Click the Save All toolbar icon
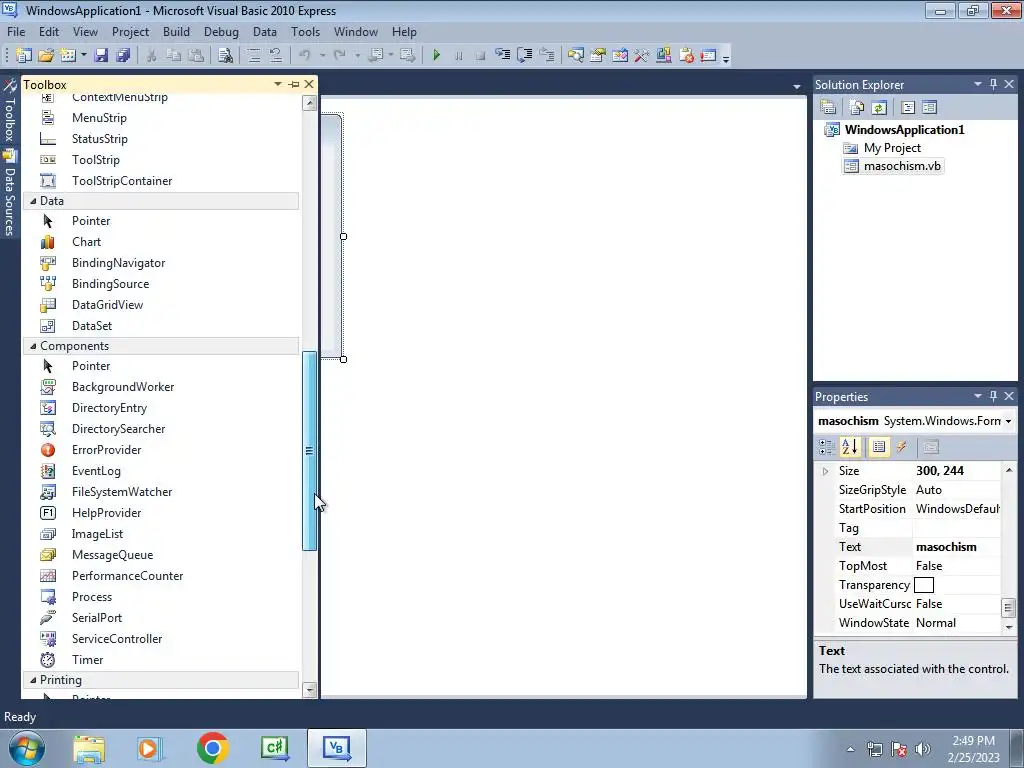 (x=123, y=56)
